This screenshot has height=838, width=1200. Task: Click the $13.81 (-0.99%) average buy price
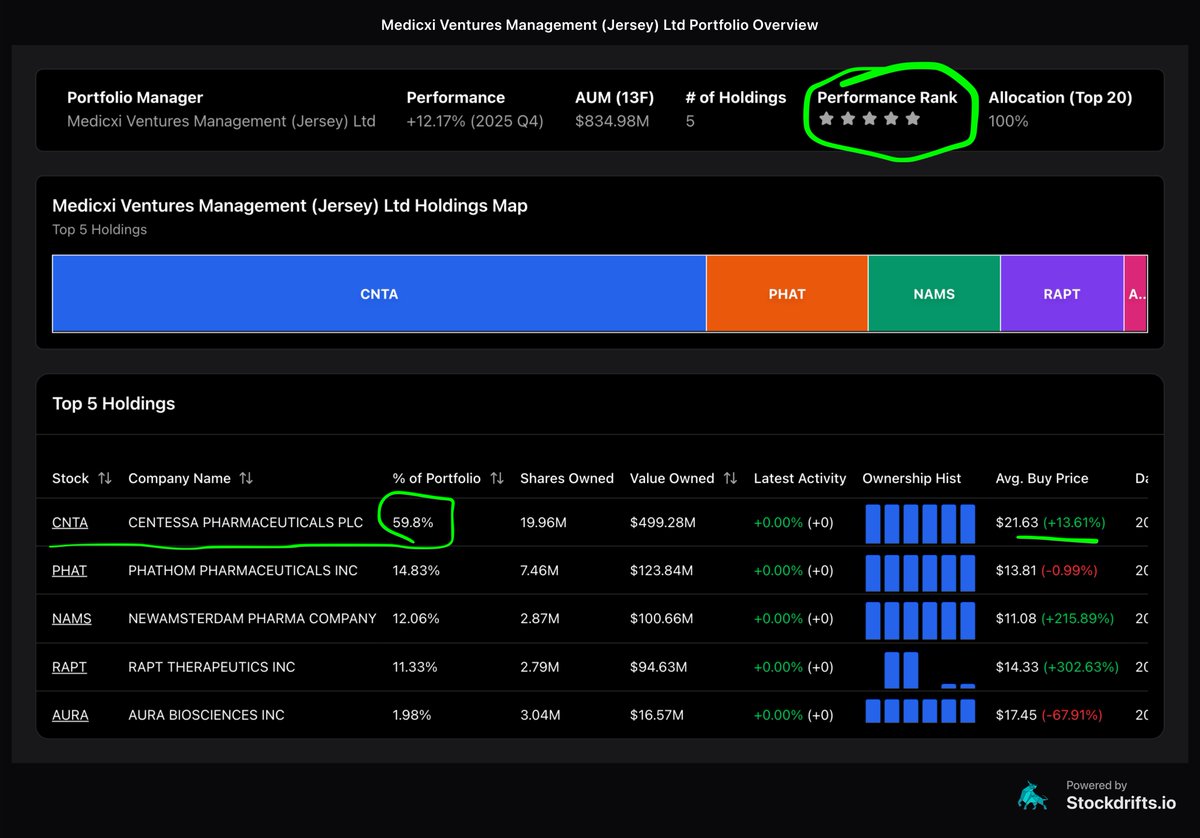[x=1047, y=570]
